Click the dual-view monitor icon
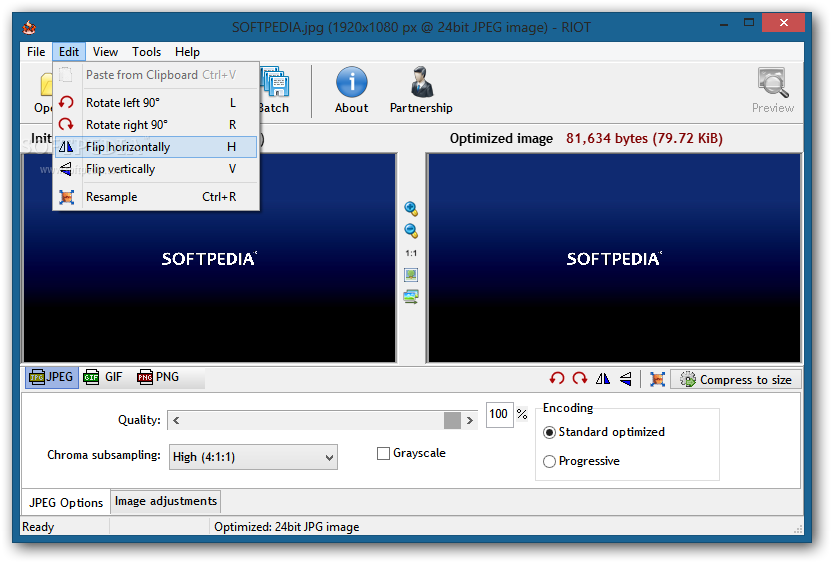This screenshot has height=563, width=832. pyautogui.click(x=411, y=296)
